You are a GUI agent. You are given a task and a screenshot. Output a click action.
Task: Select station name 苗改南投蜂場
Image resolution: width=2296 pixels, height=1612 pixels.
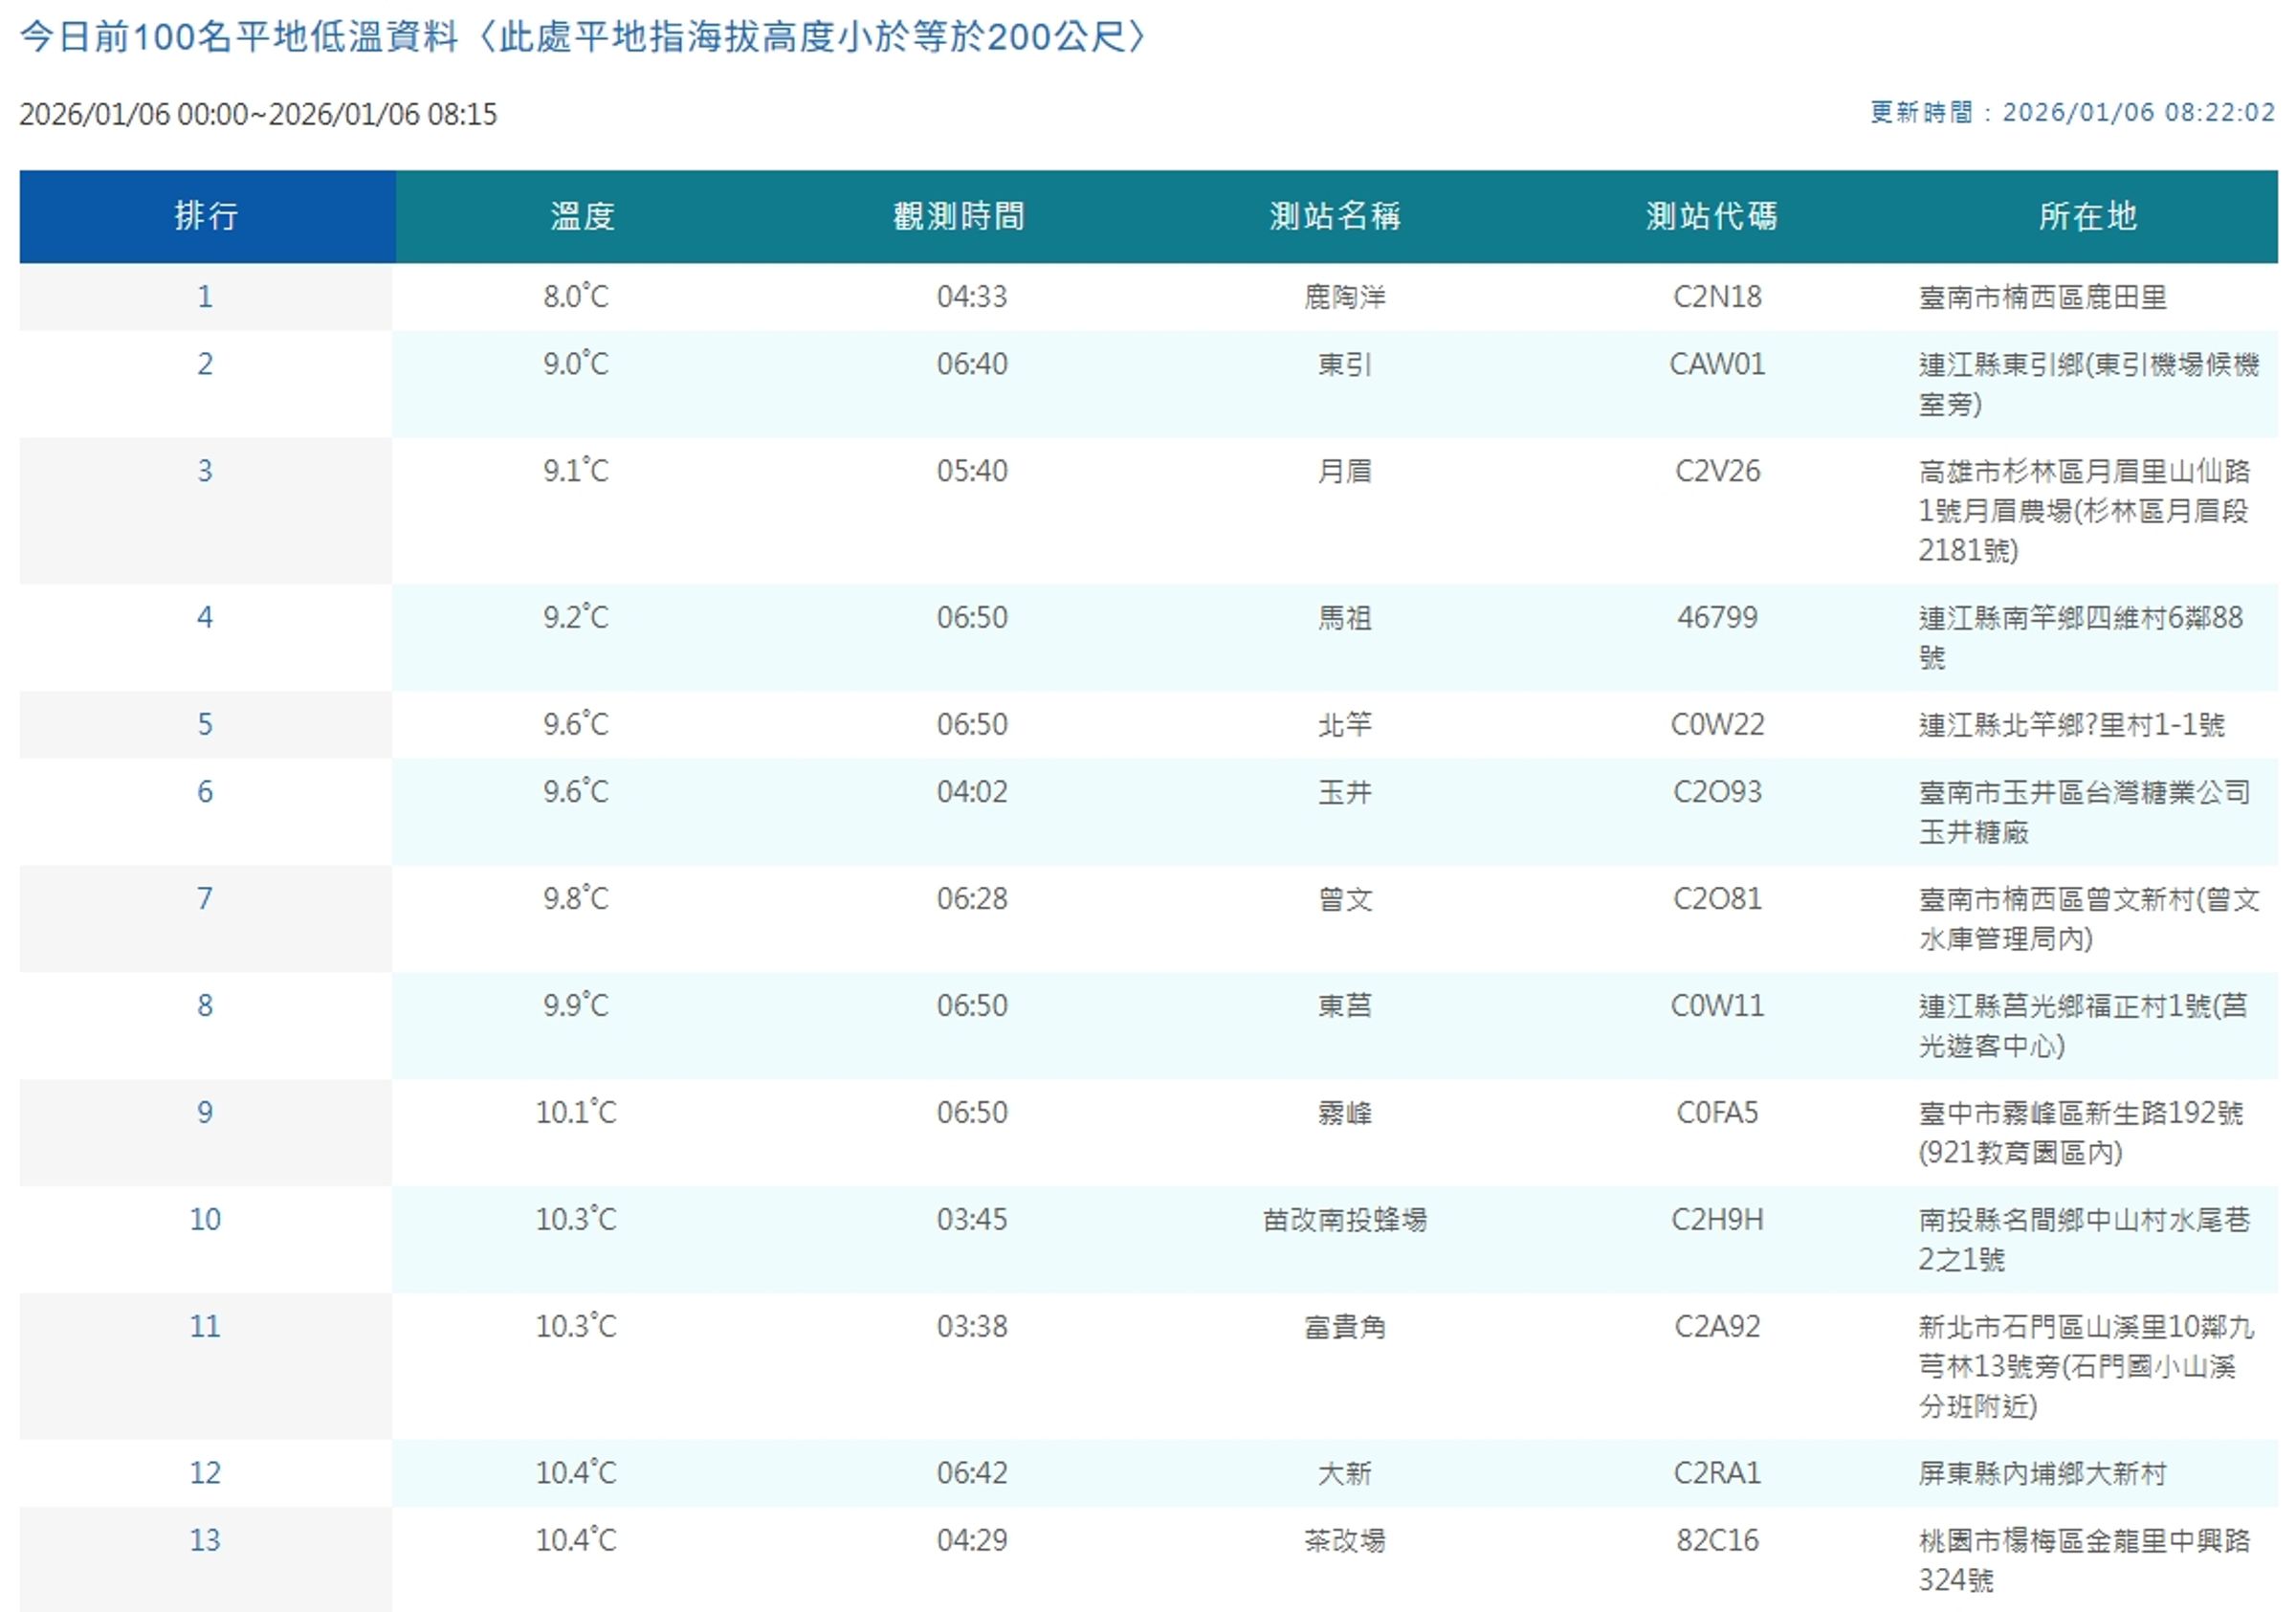[1345, 1220]
